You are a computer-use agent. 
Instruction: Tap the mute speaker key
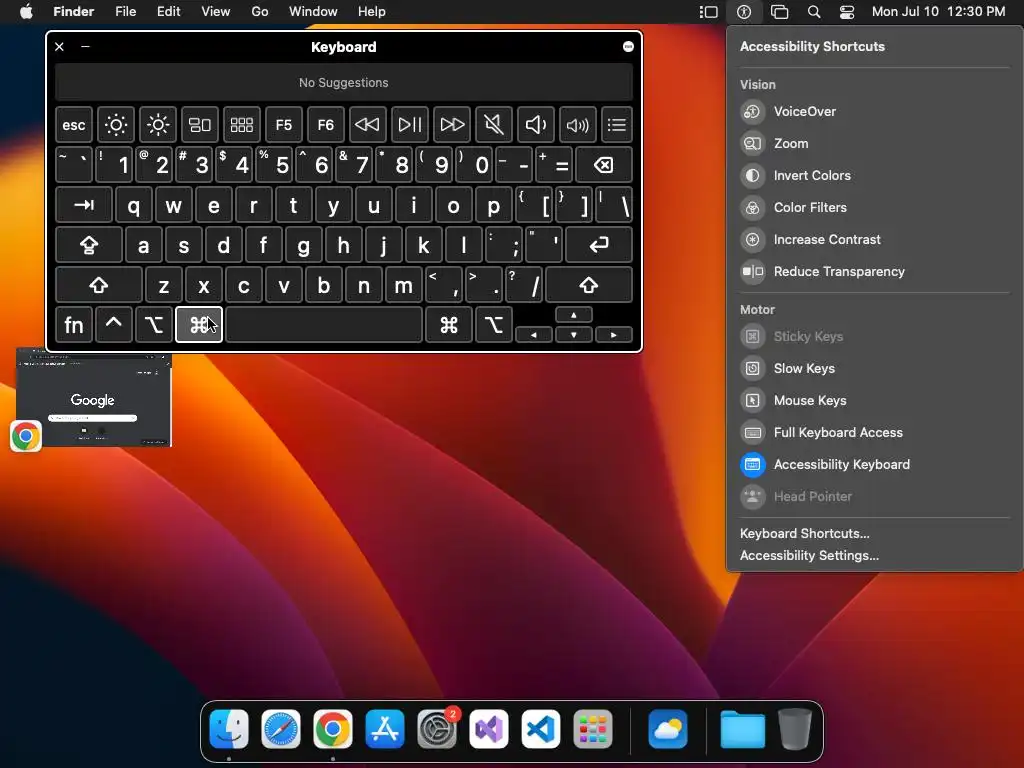494,124
